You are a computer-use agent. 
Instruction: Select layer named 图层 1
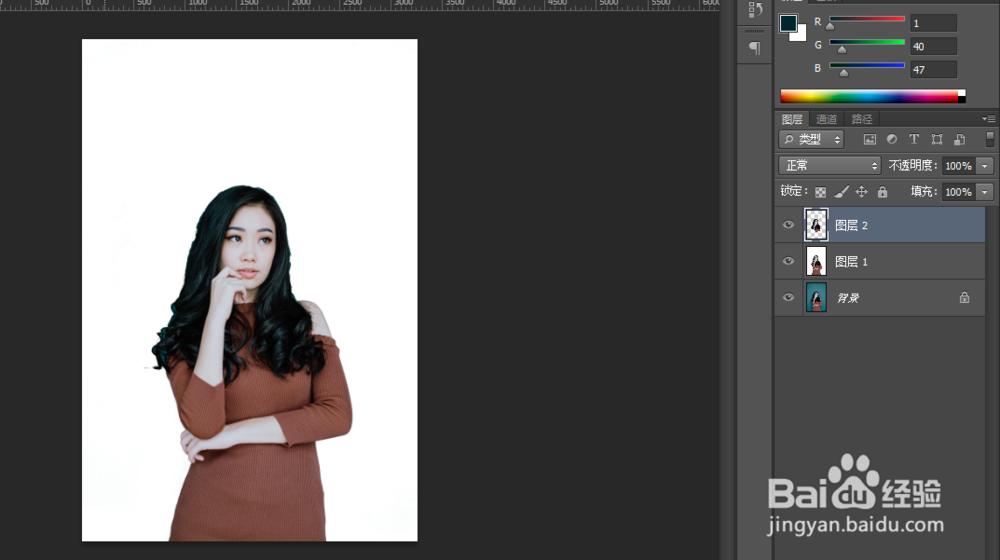851,262
